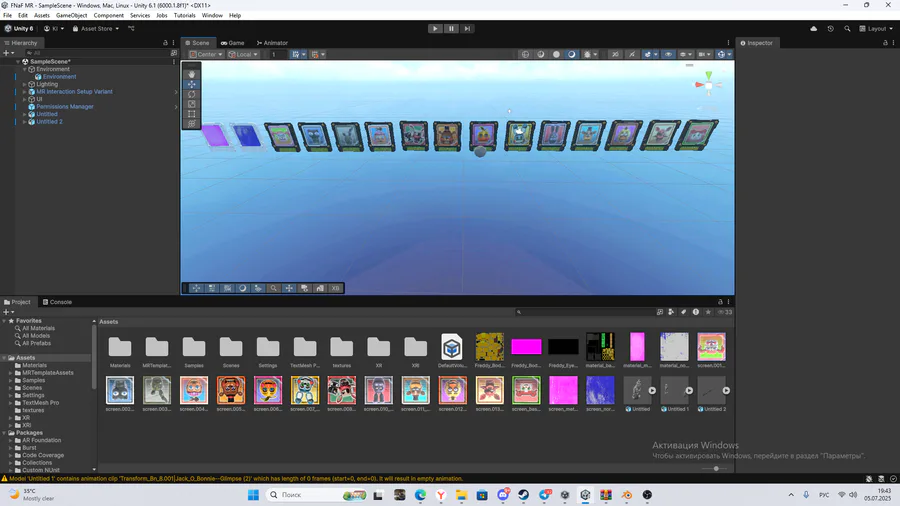
Task: Select the Rotate tool in Scene
Action: (x=192, y=94)
